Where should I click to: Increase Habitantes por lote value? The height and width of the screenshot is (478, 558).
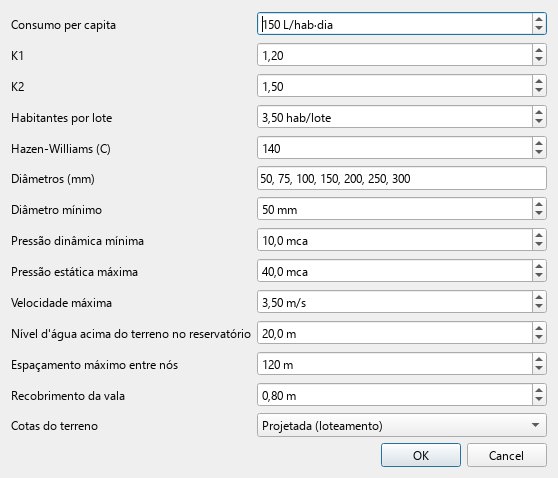(539, 112)
